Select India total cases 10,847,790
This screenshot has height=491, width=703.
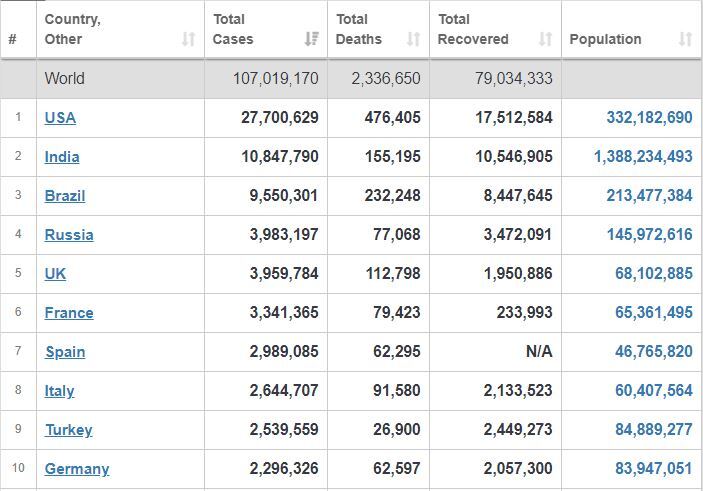(x=280, y=156)
